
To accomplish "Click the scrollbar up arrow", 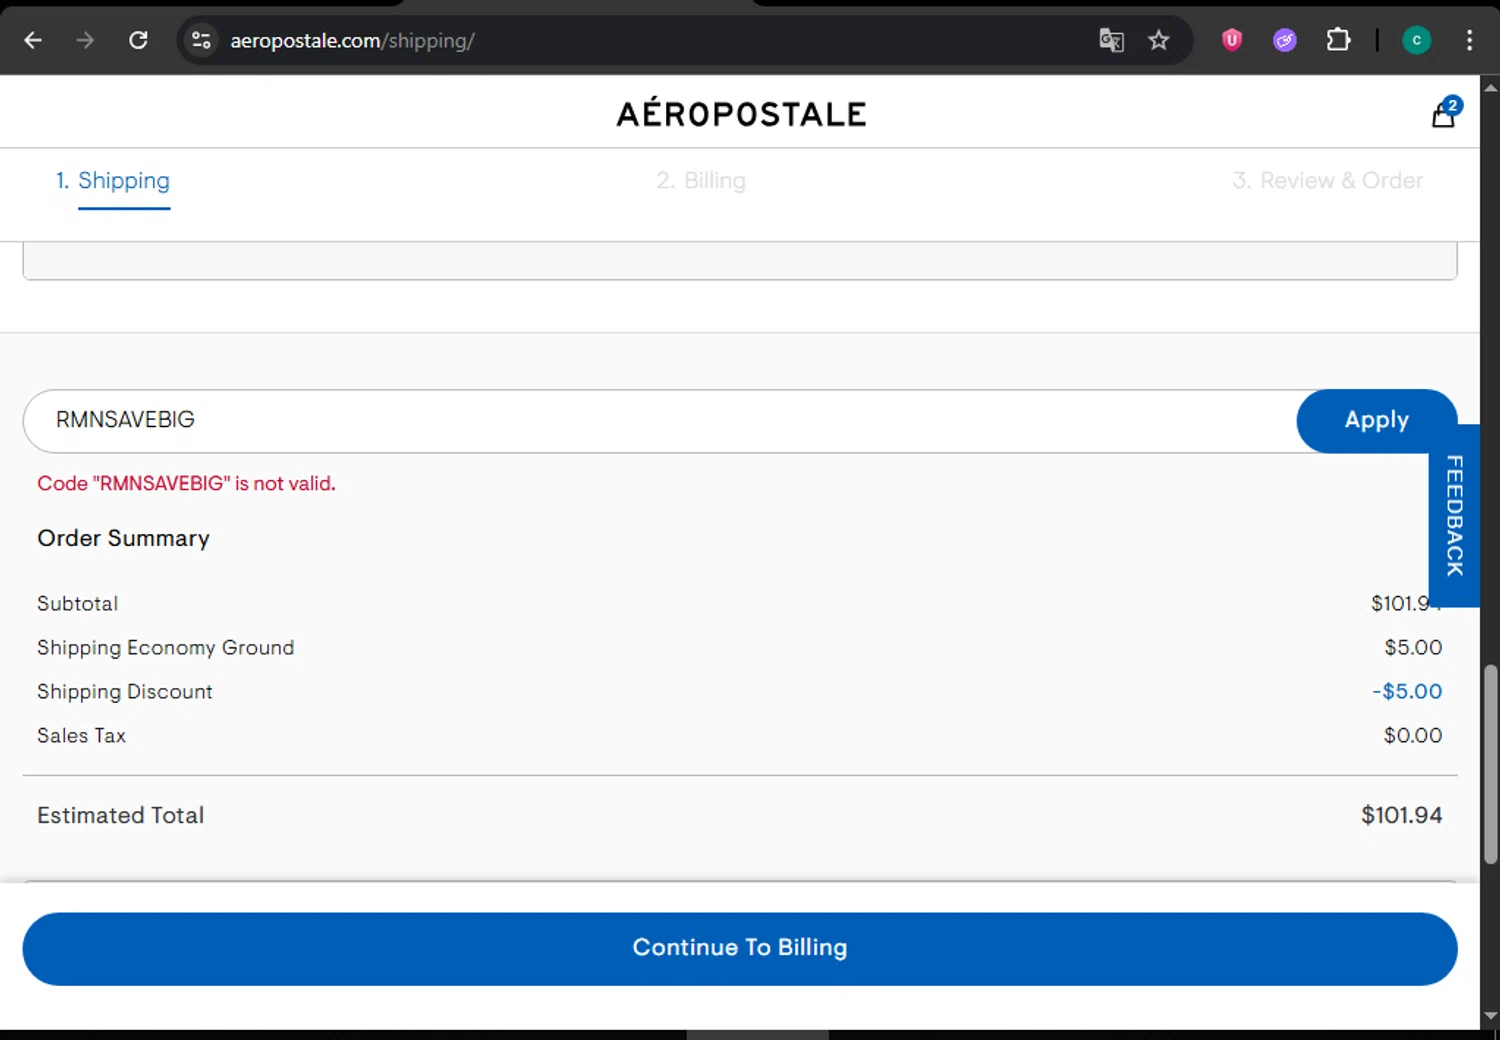I will click(x=1490, y=88).
